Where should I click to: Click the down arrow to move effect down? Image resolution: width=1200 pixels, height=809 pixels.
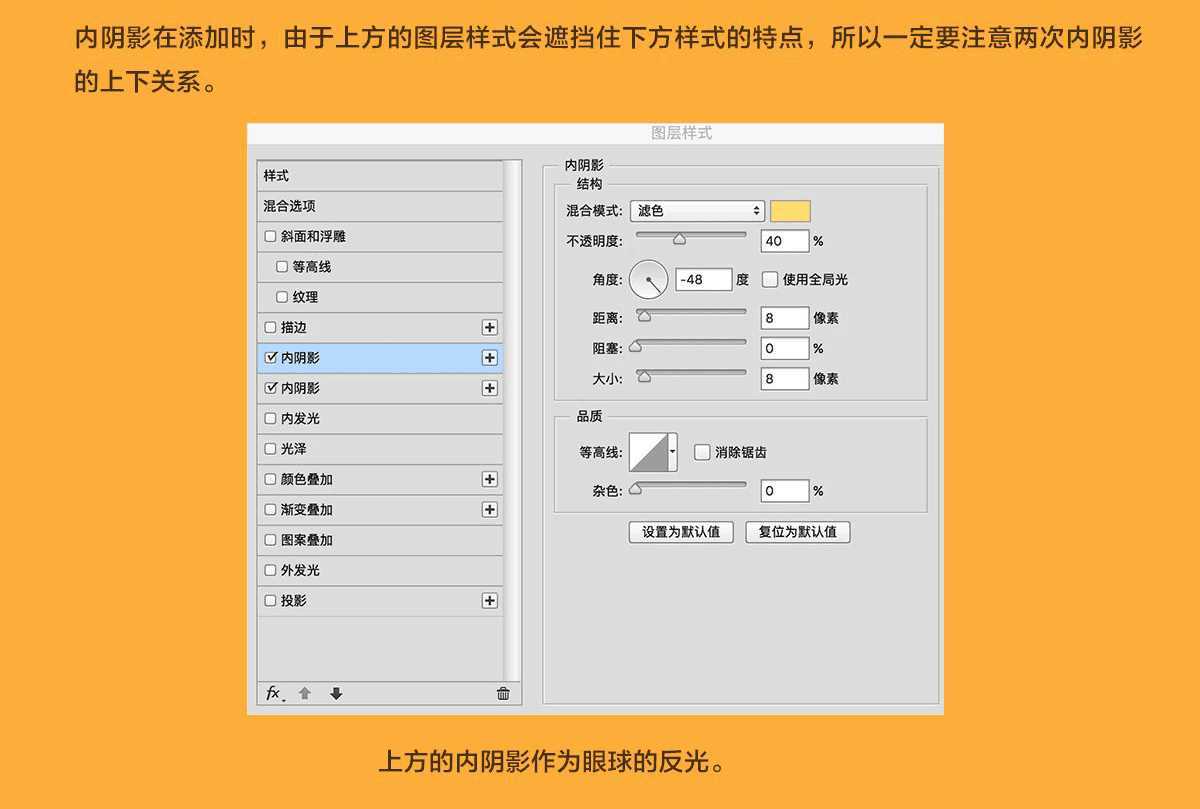336,693
